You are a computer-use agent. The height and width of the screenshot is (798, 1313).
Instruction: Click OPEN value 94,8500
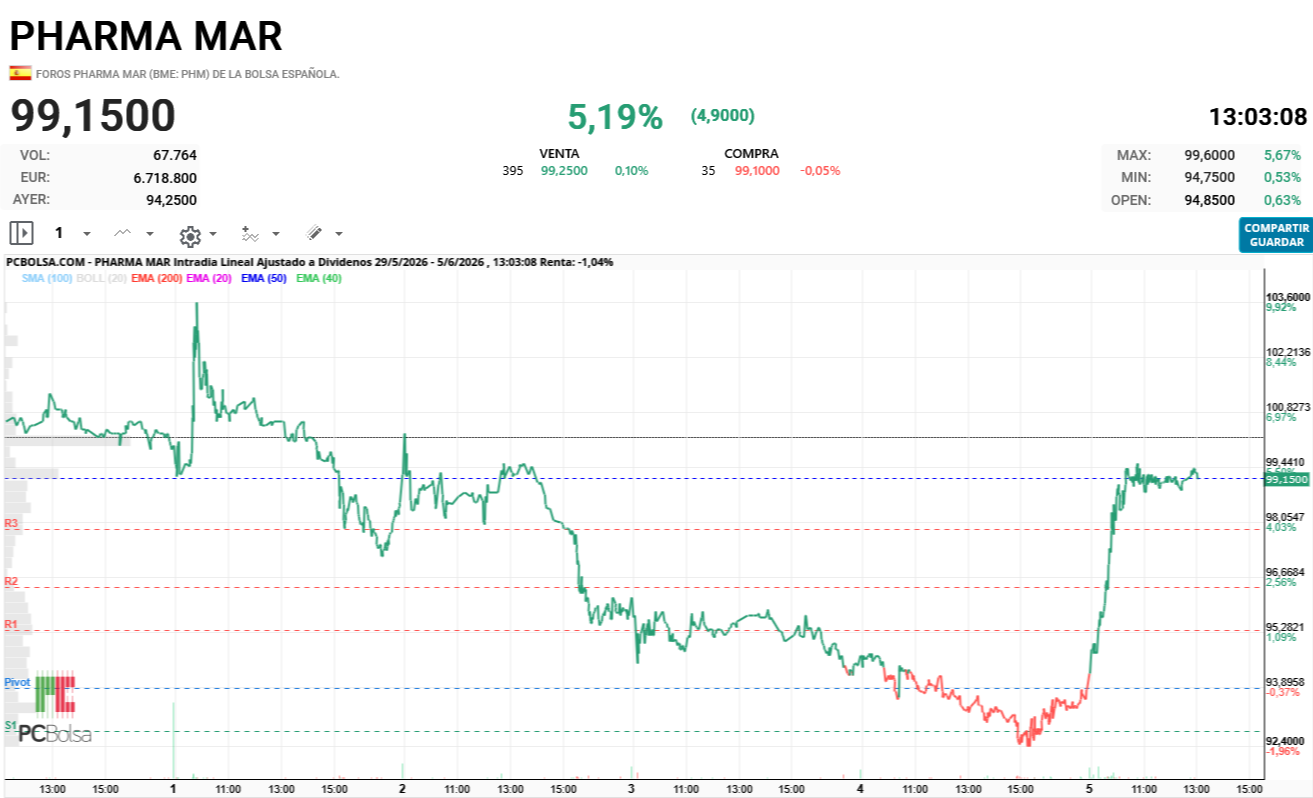point(1210,199)
